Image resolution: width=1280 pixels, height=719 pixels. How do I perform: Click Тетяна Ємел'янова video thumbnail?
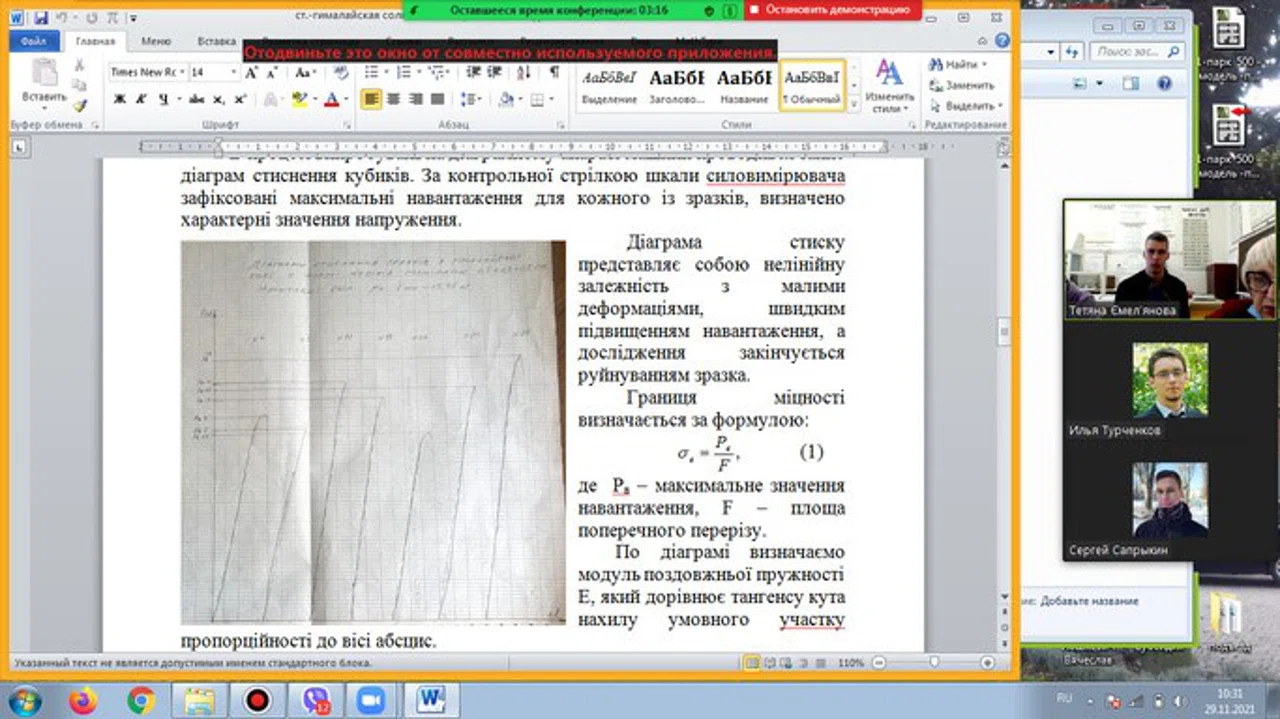[1169, 260]
